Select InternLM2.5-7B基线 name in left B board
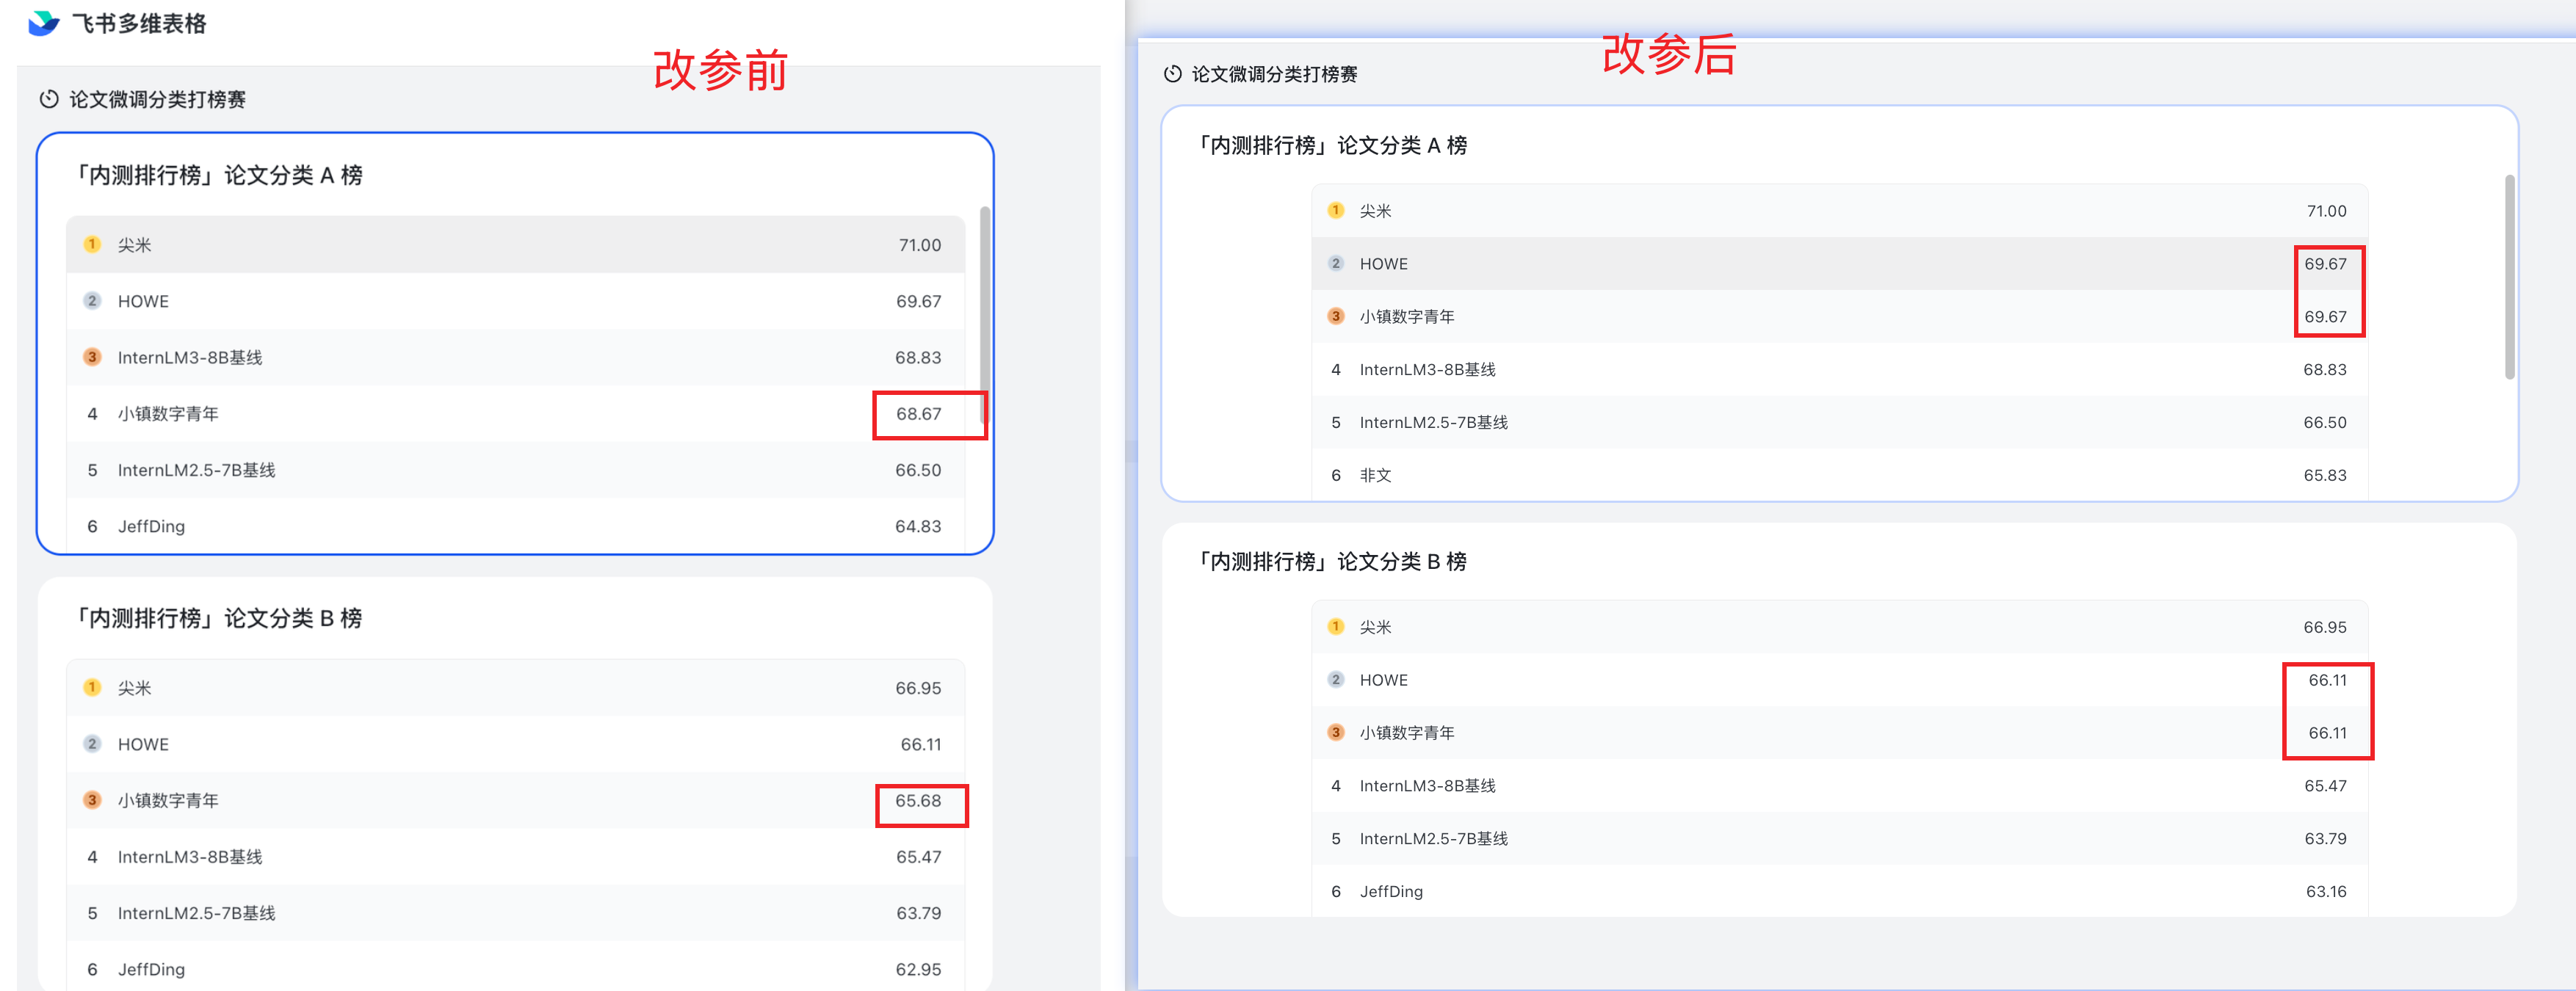The image size is (2576, 991). click(x=196, y=913)
